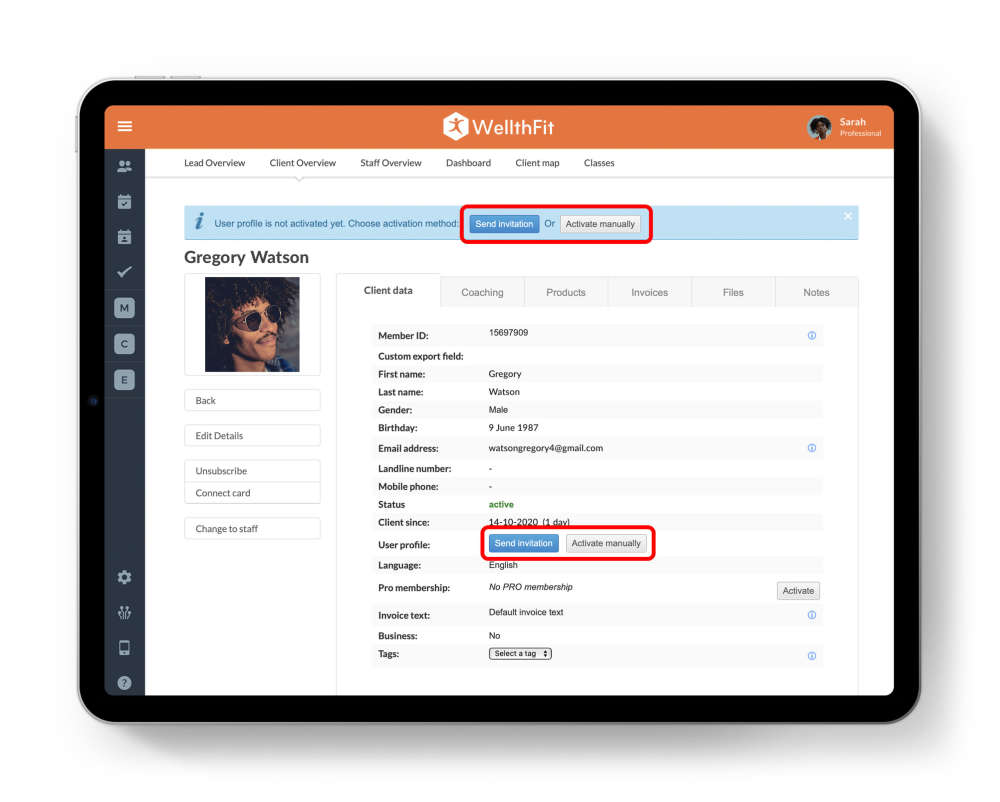Click the WellthFit logo in header

point(500,127)
